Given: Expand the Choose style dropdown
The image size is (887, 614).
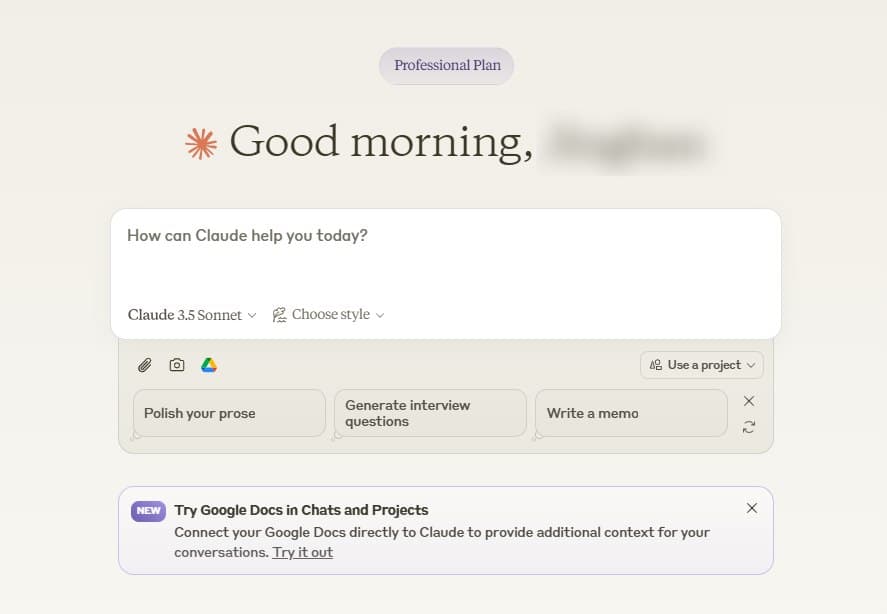Looking at the screenshot, I should [x=328, y=315].
